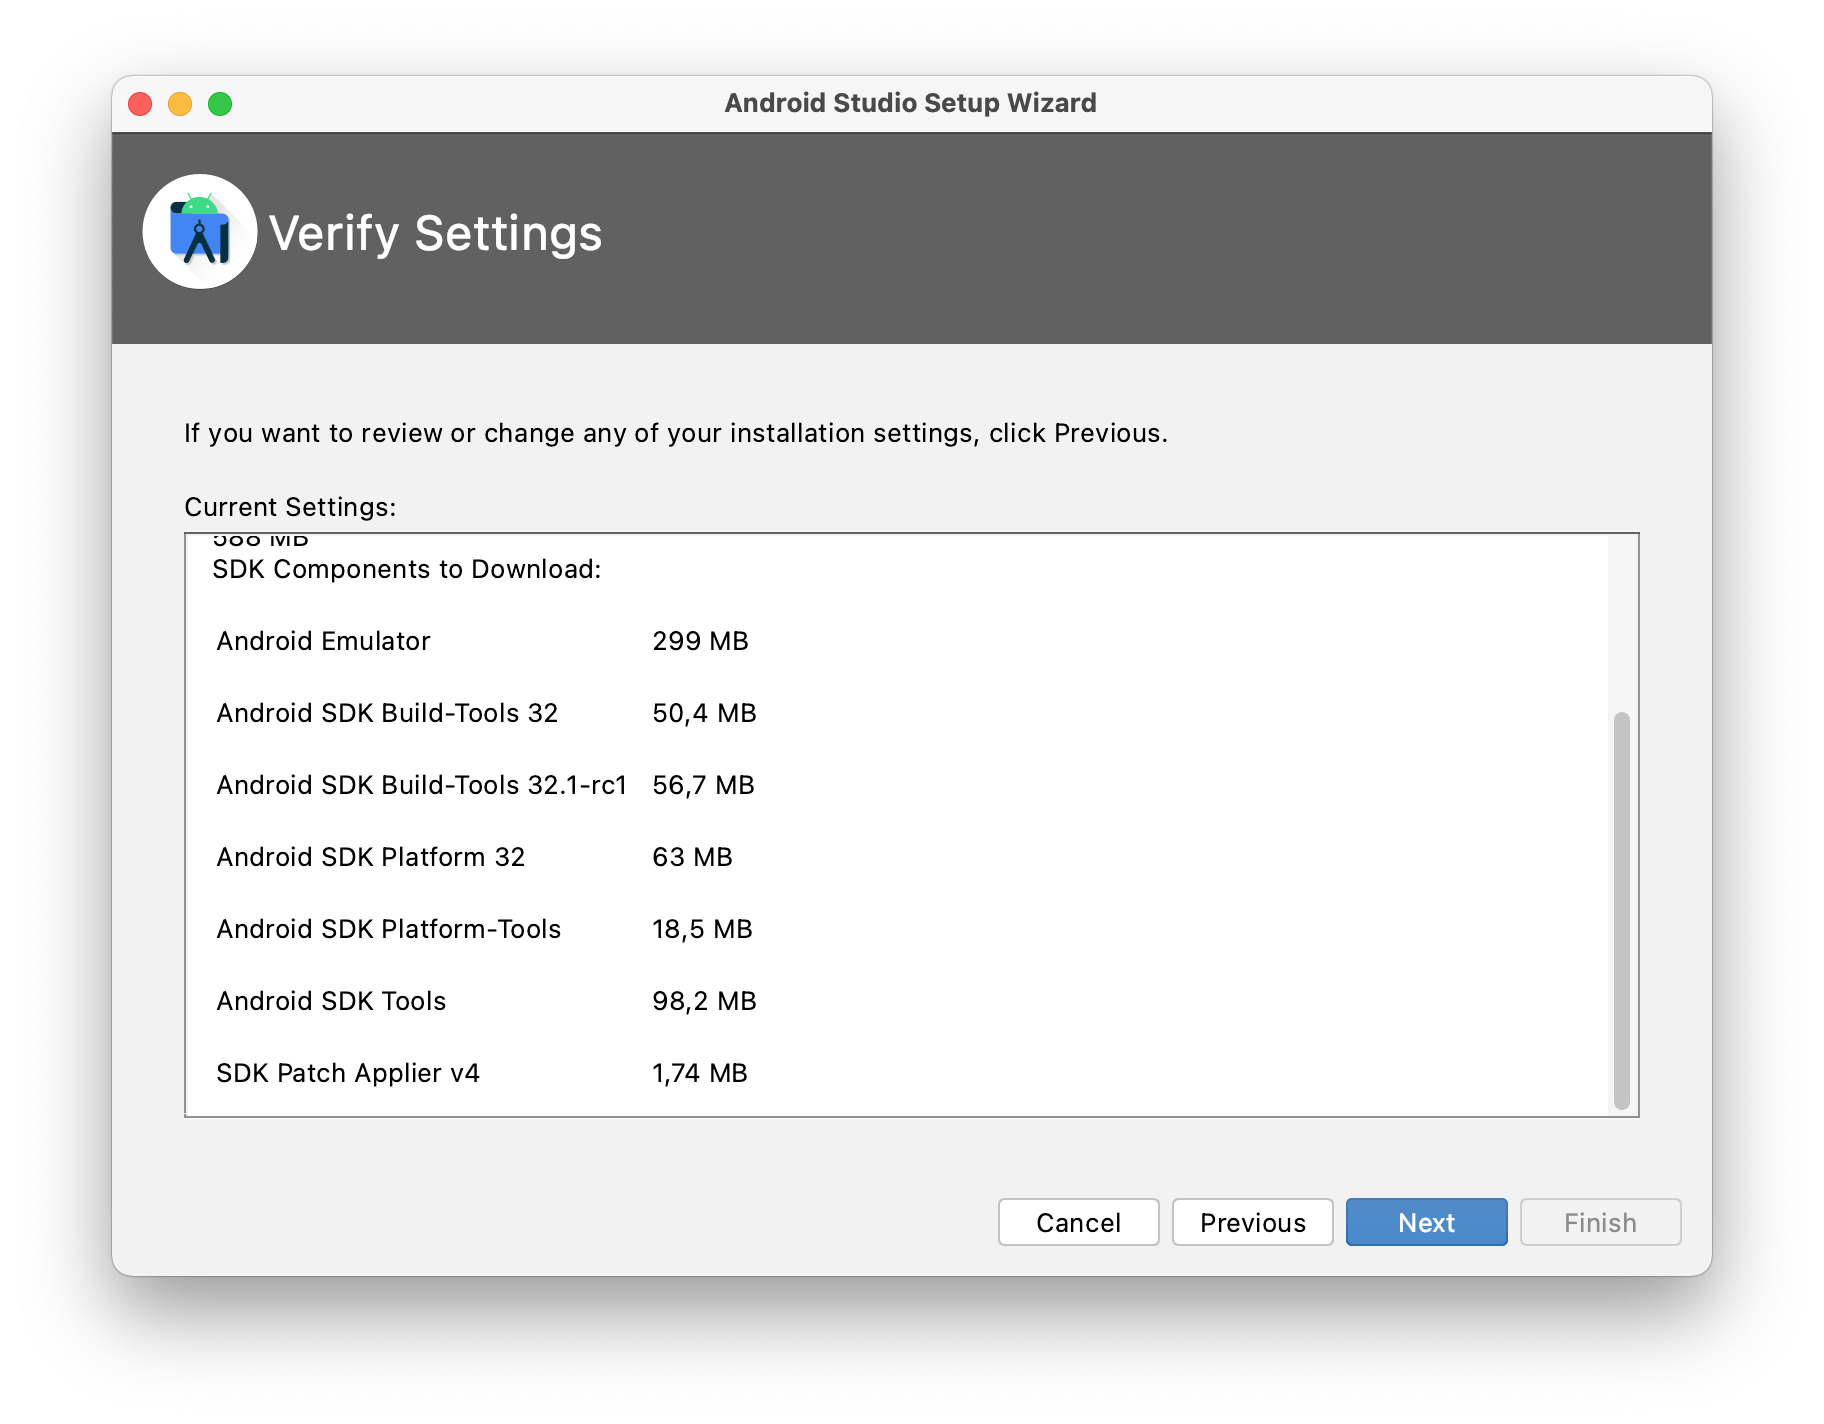Click the Android Studio Setup Wizard title
The height and width of the screenshot is (1424, 1824).
pos(910,103)
